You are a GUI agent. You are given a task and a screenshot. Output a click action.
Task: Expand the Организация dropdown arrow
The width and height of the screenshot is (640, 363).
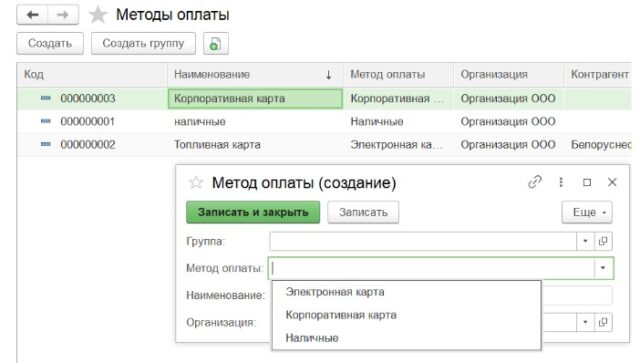tap(585, 322)
